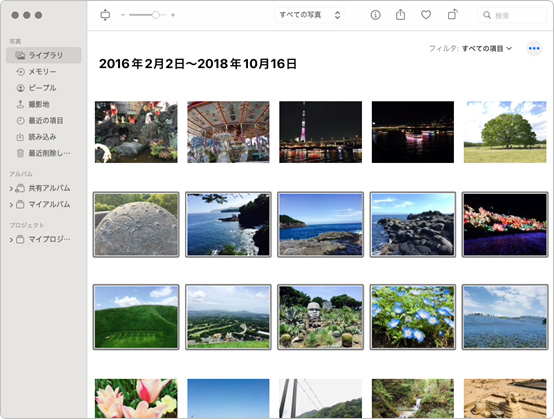Select the valley overlook landscape photo
The width and height of the screenshot is (554, 419).
tap(228, 317)
